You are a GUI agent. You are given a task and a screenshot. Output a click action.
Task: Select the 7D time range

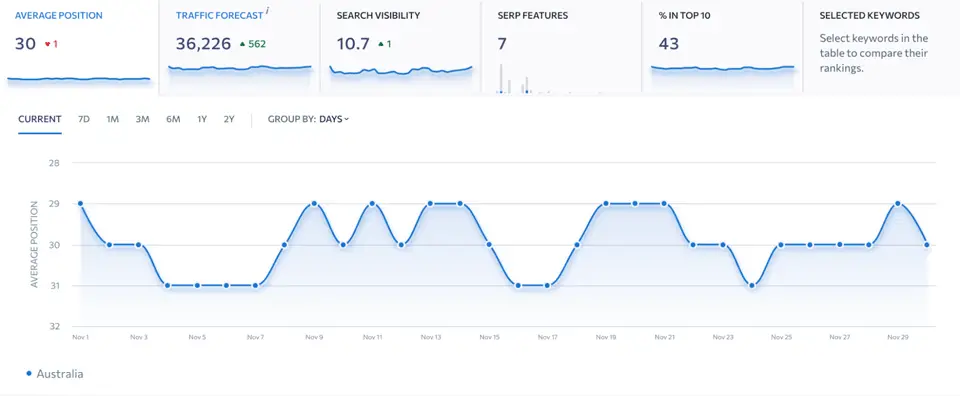[x=84, y=119]
